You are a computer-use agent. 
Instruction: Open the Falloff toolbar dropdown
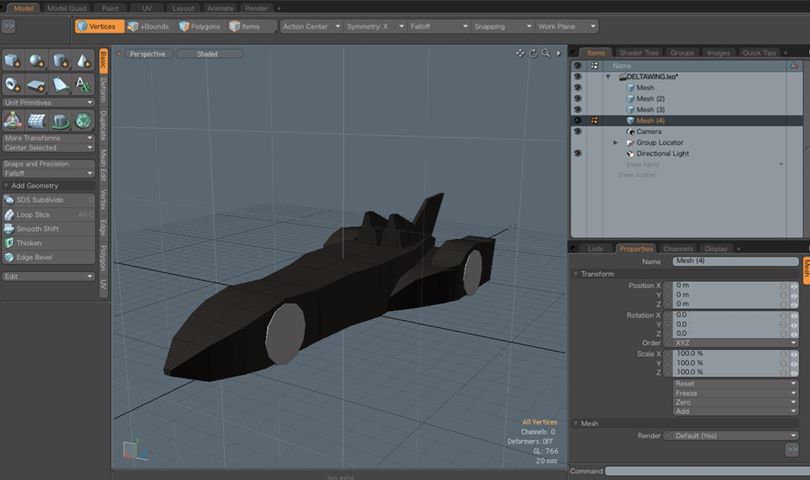[x=439, y=26]
